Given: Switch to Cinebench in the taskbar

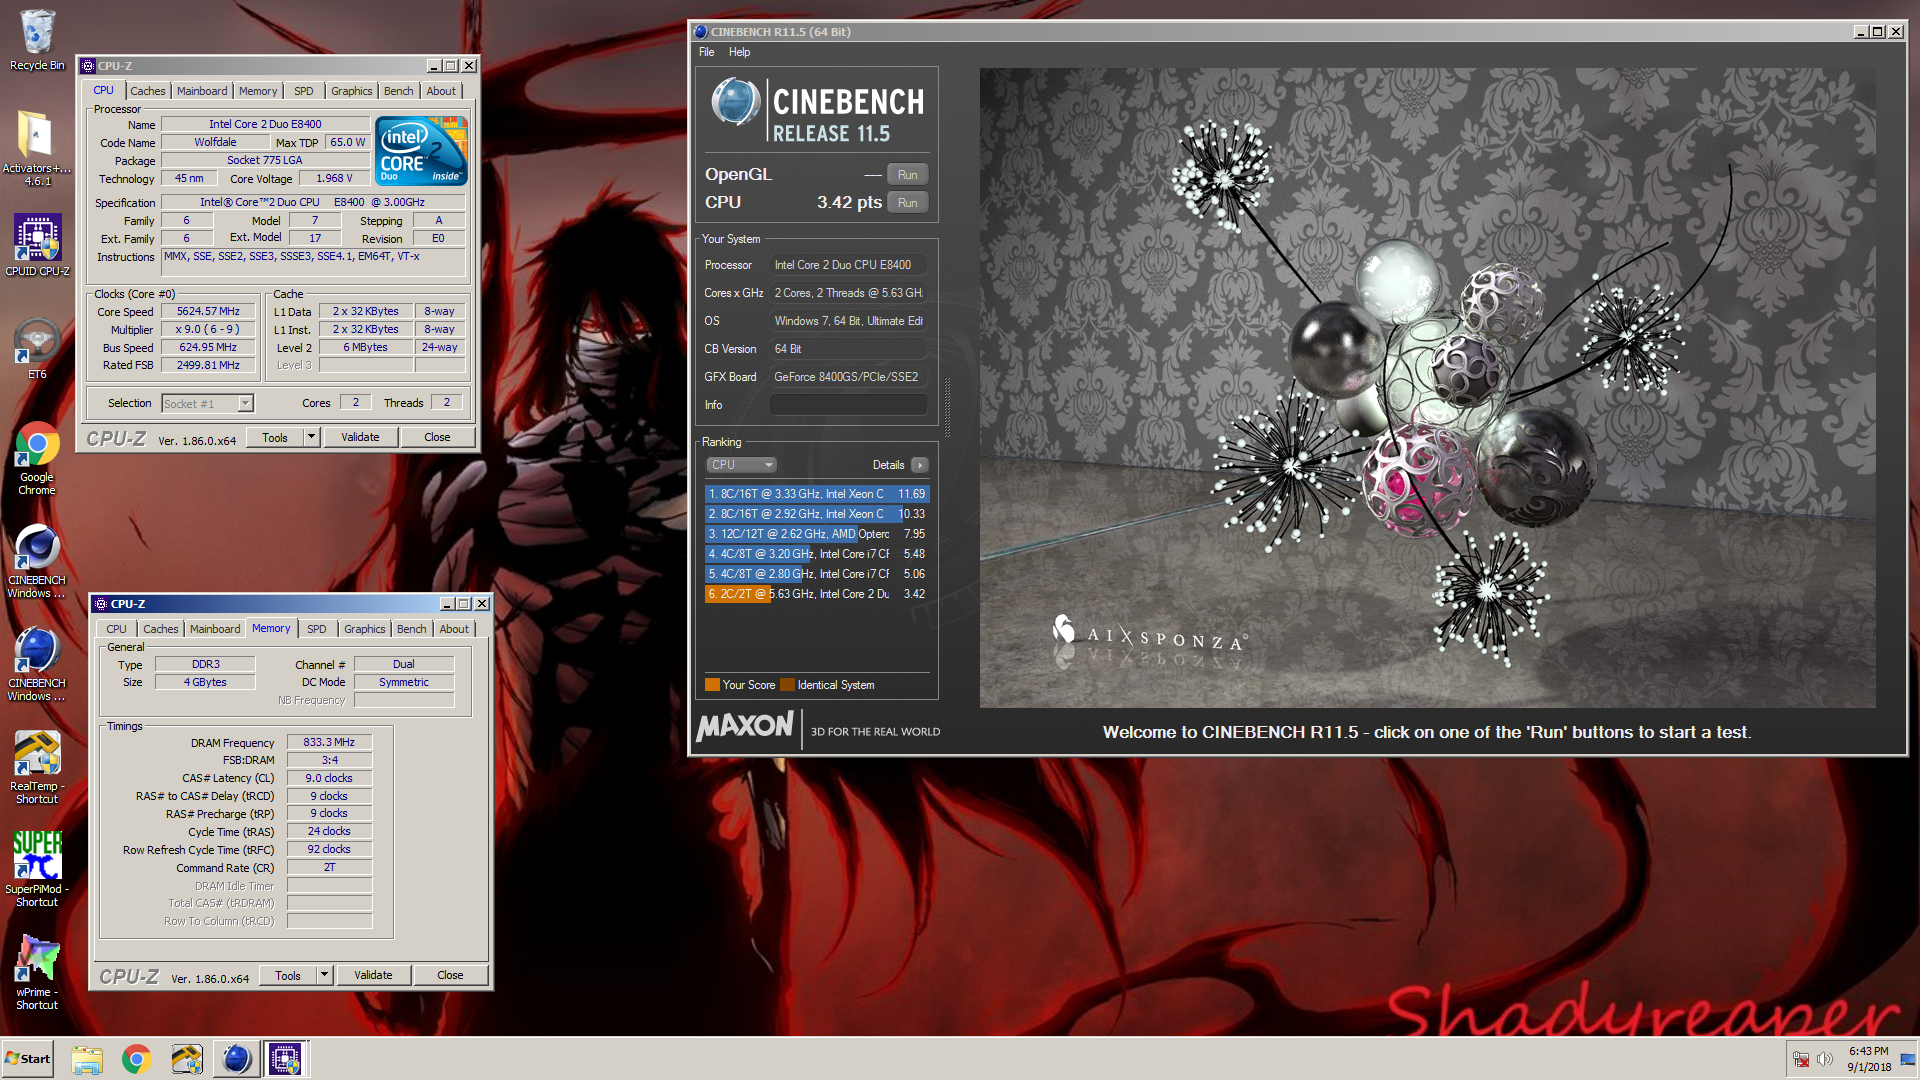Looking at the screenshot, I should [236, 1059].
